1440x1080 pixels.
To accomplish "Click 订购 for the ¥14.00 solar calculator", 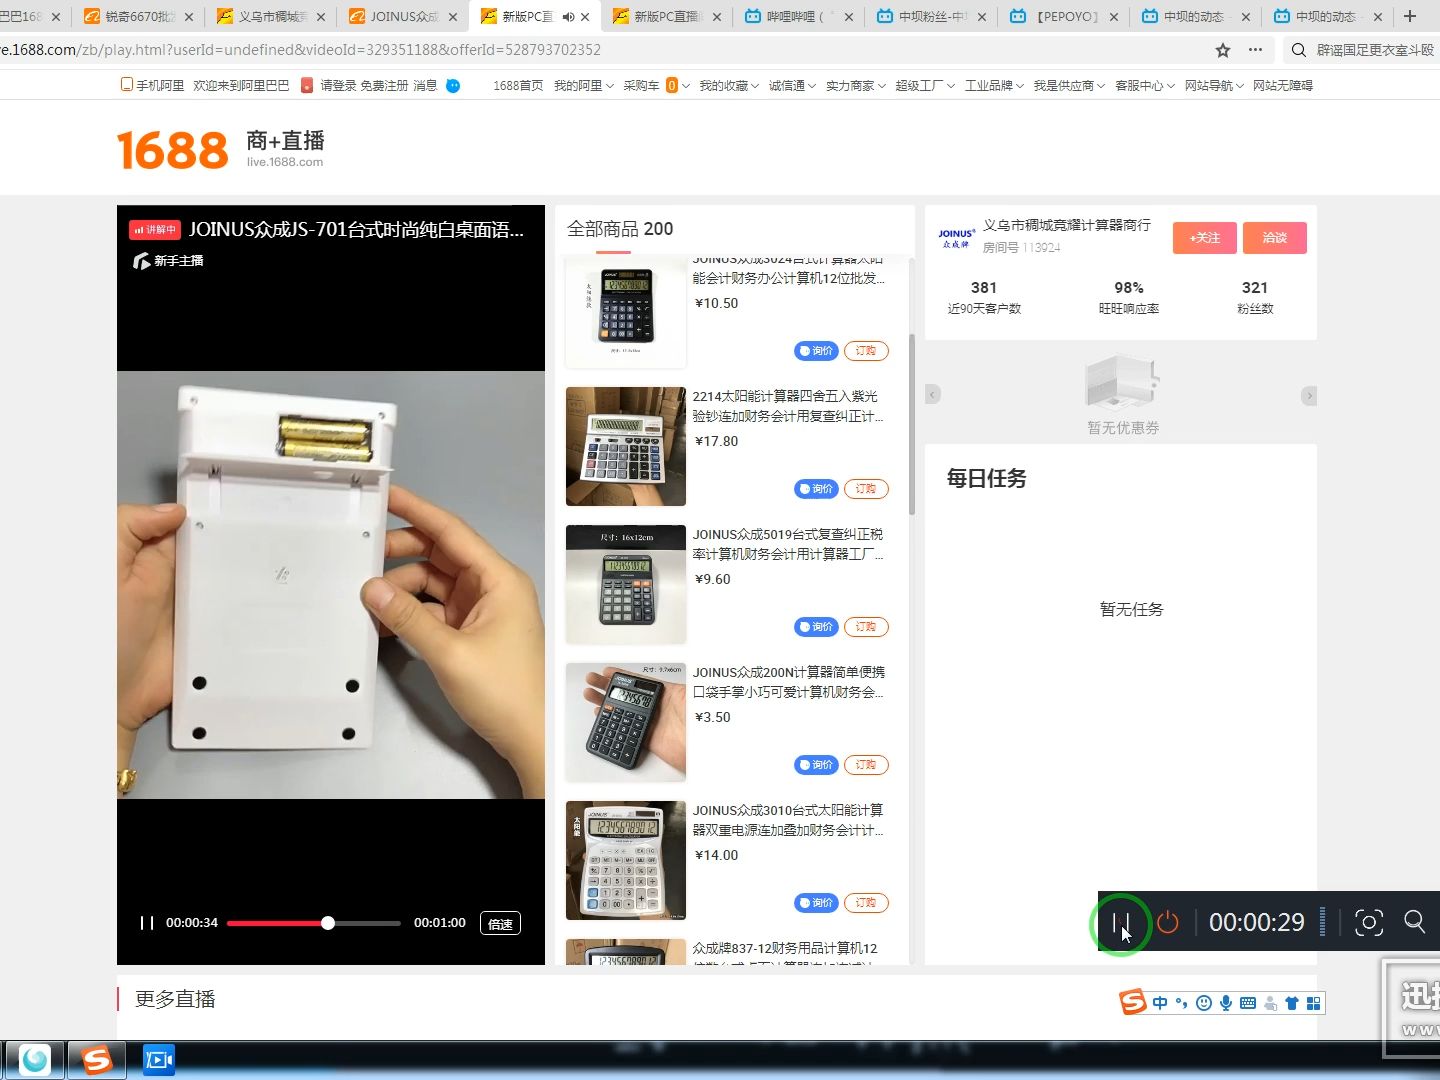I will (x=866, y=903).
